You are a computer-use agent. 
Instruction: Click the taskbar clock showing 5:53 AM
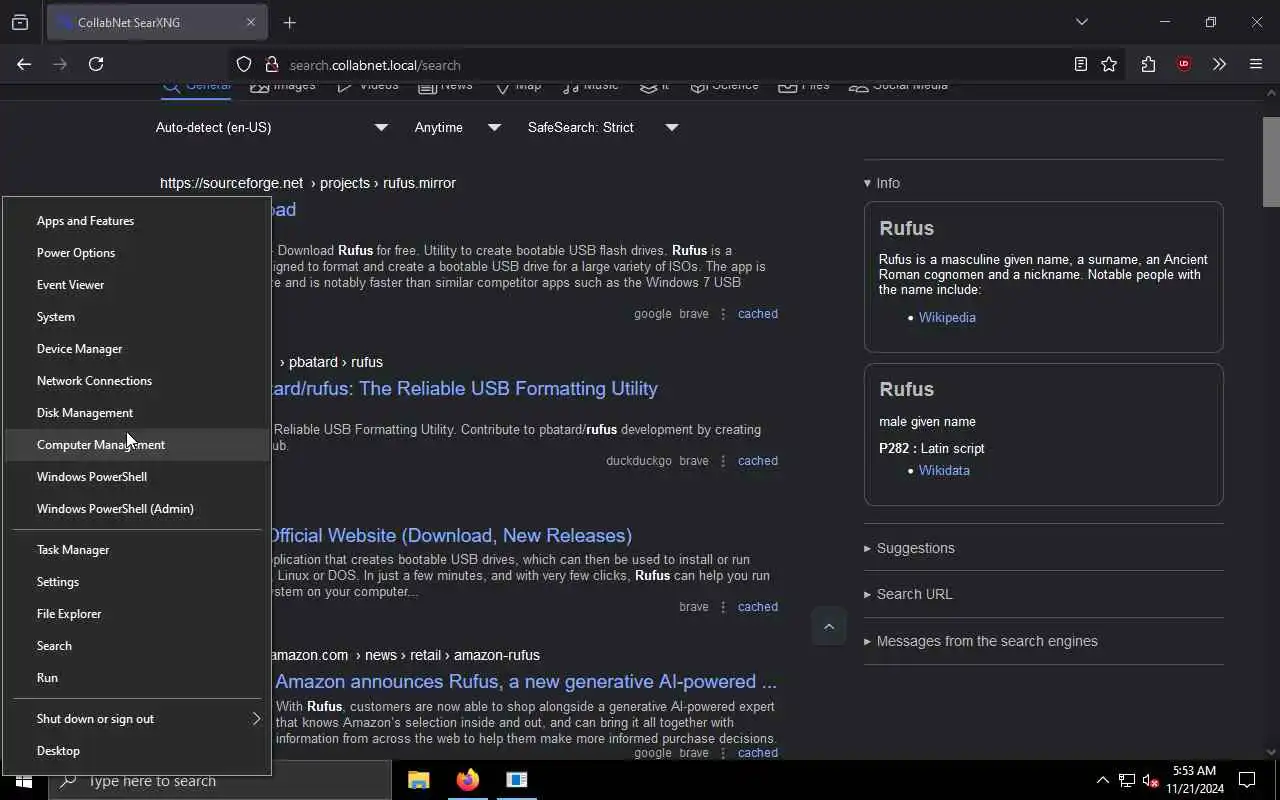click(x=1194, y=780)
